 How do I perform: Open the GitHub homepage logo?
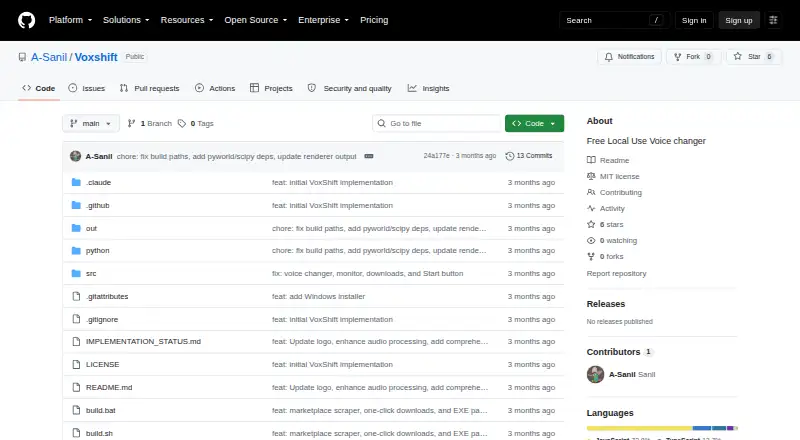tap(27, 20)
